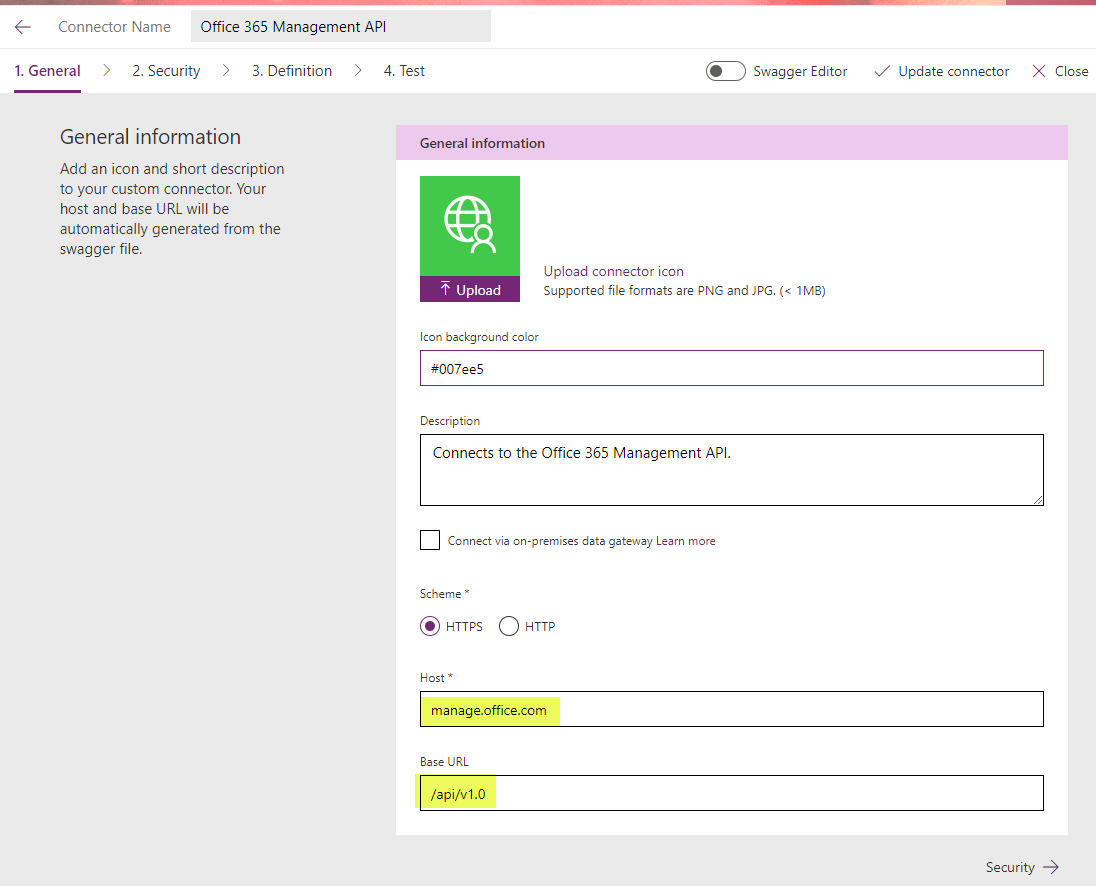
Task: Click the green globe connector icon
Action: pyautogui.click(x=470, y=222)
